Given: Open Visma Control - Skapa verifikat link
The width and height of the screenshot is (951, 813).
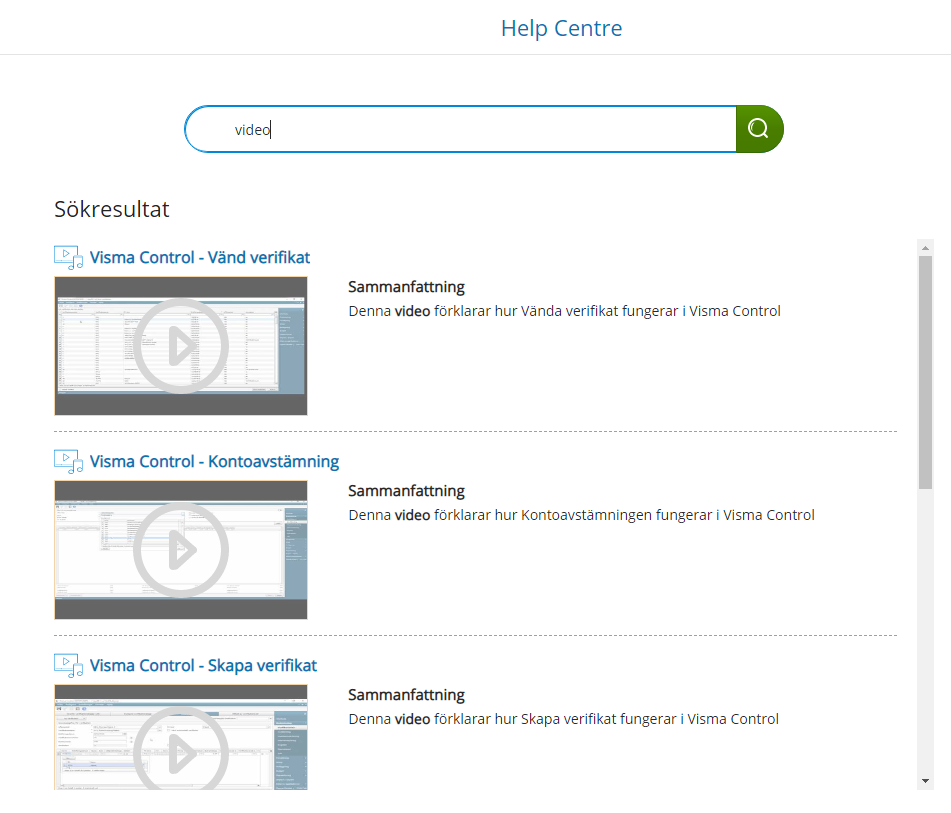Looking at the screenshot, I should (x=203, y=665).
